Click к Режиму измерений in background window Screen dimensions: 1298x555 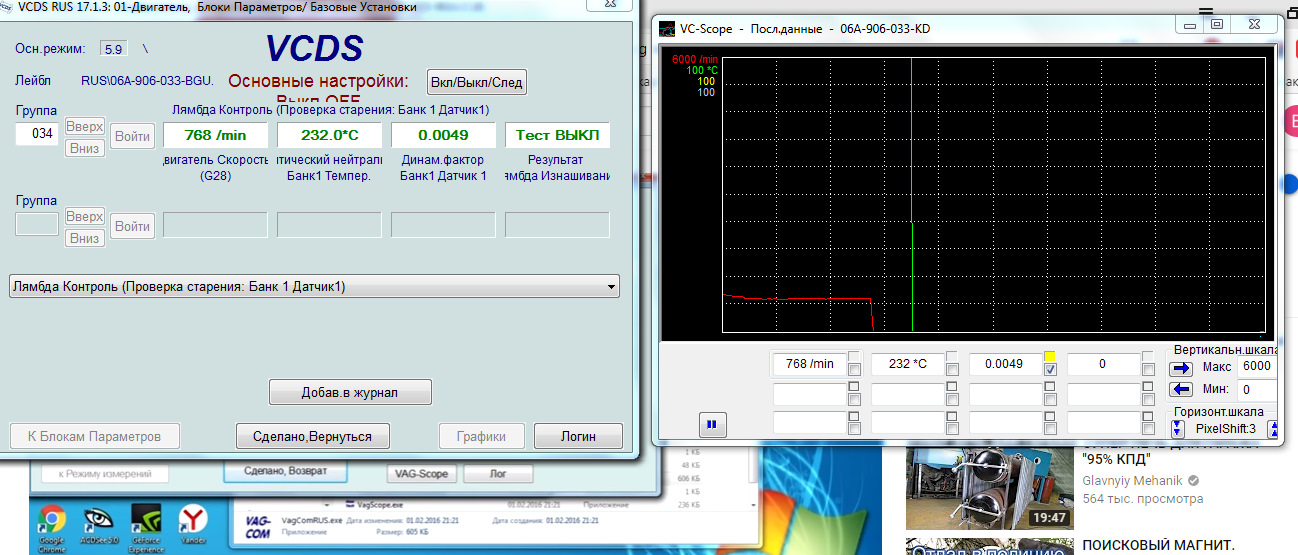pyautogui.click(x=103, y=474)
